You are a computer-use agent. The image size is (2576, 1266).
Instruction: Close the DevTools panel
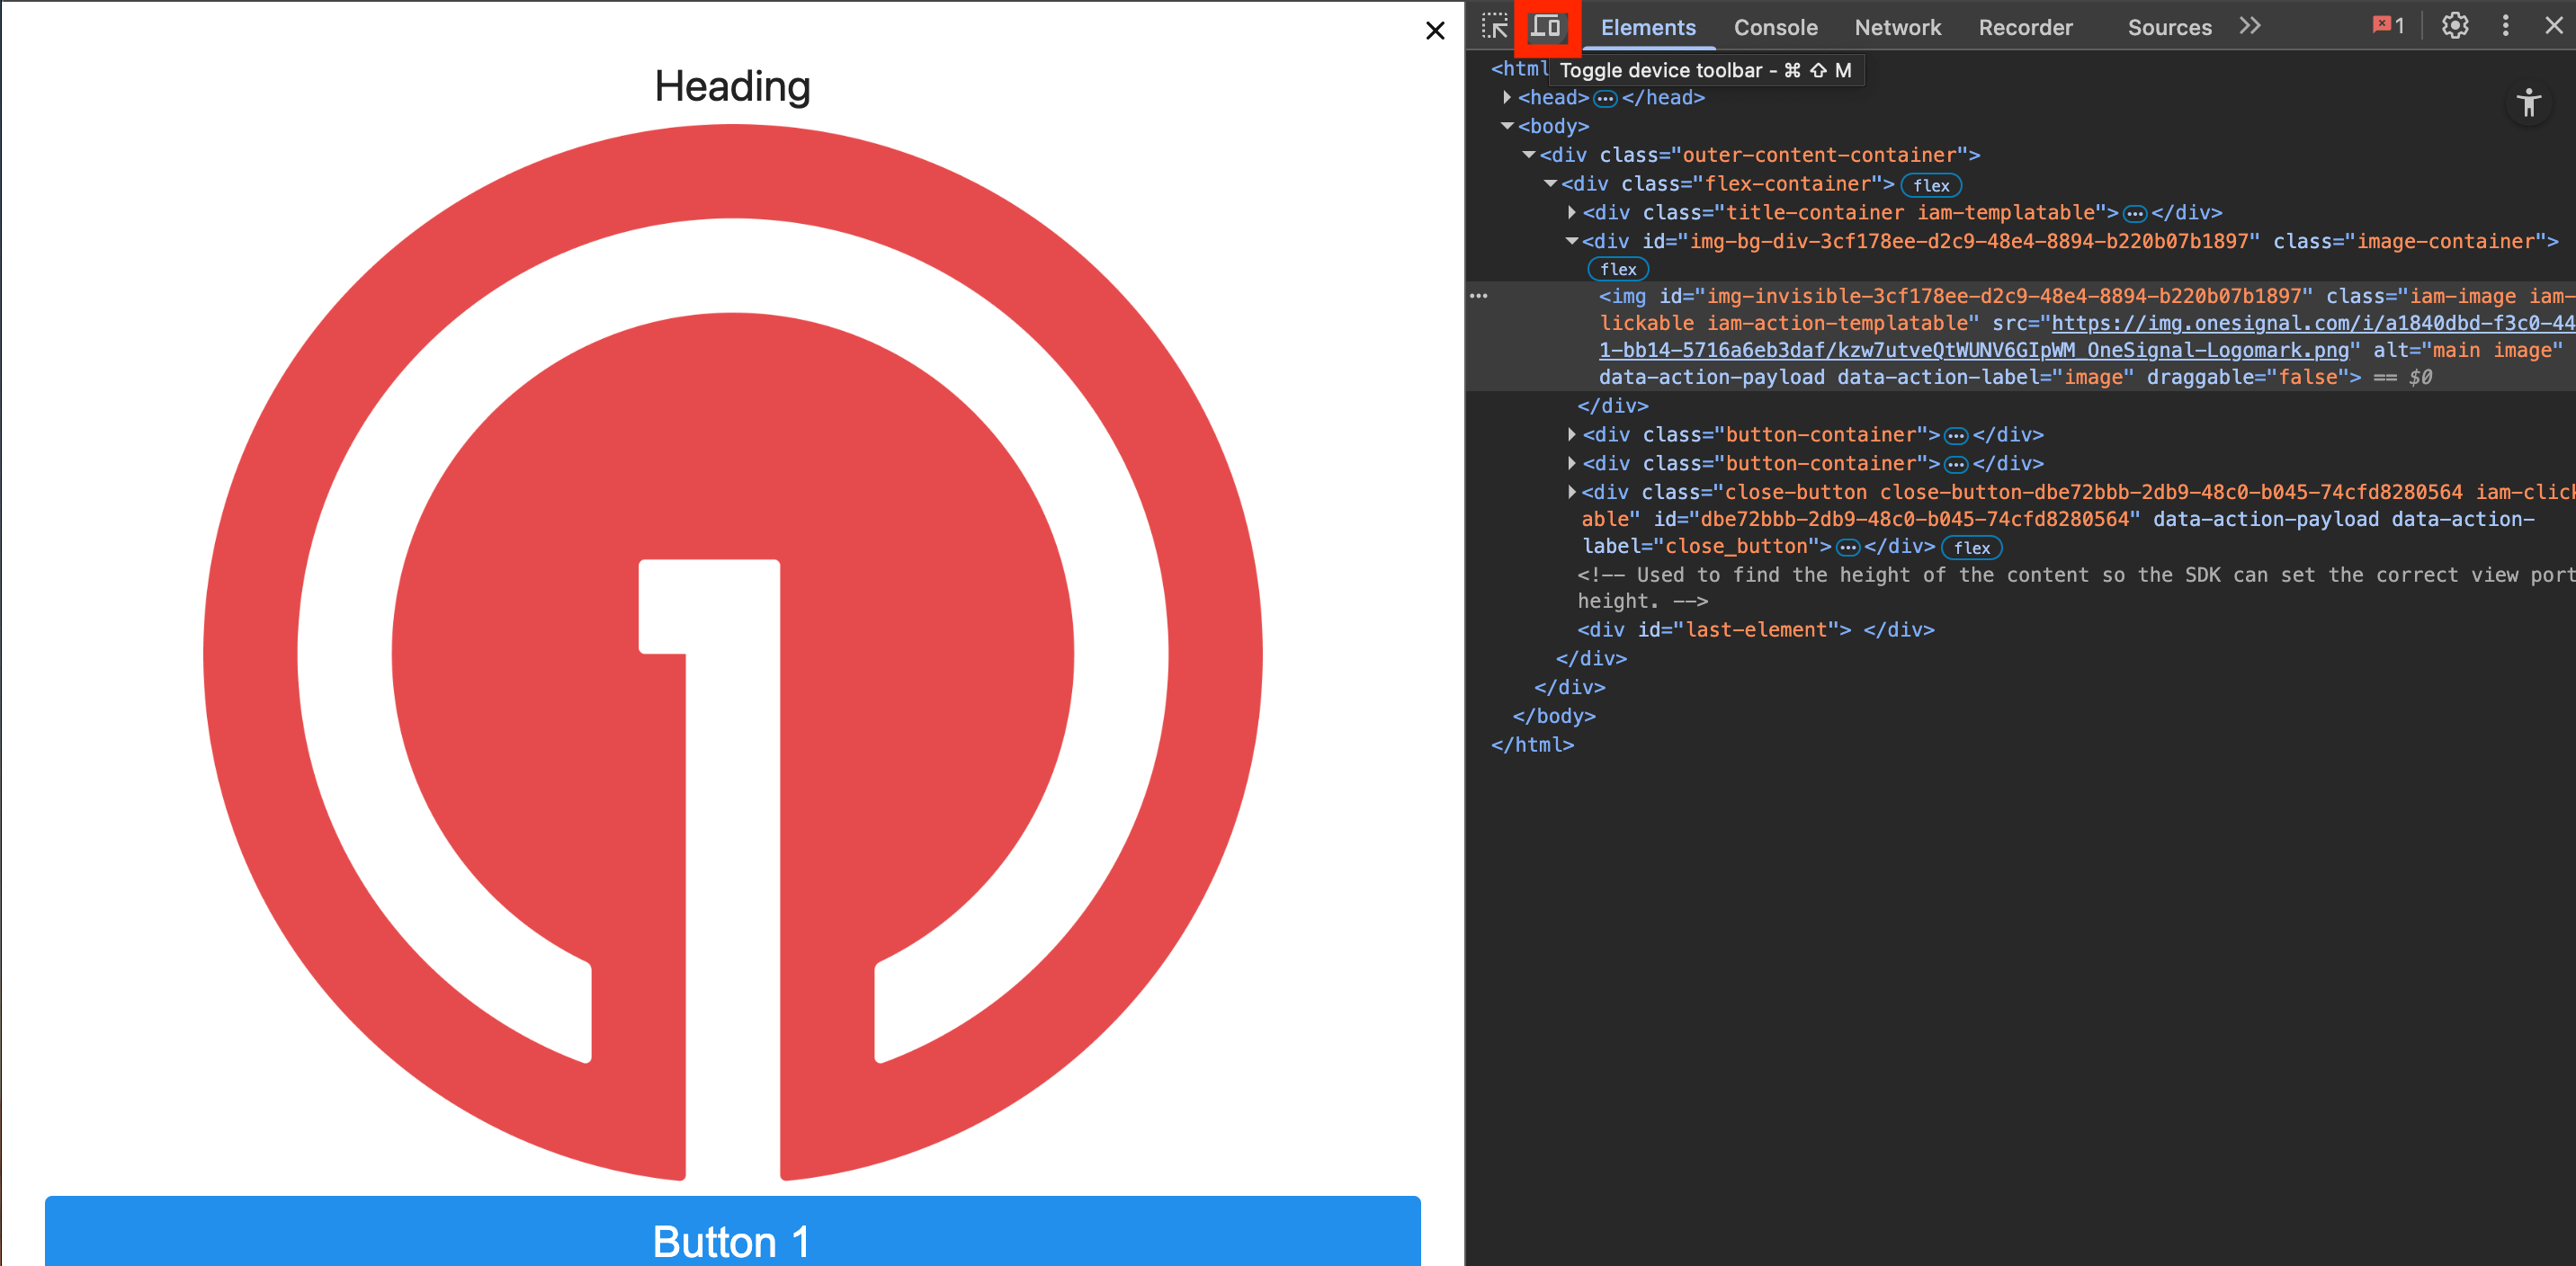tap(2553, 26)
